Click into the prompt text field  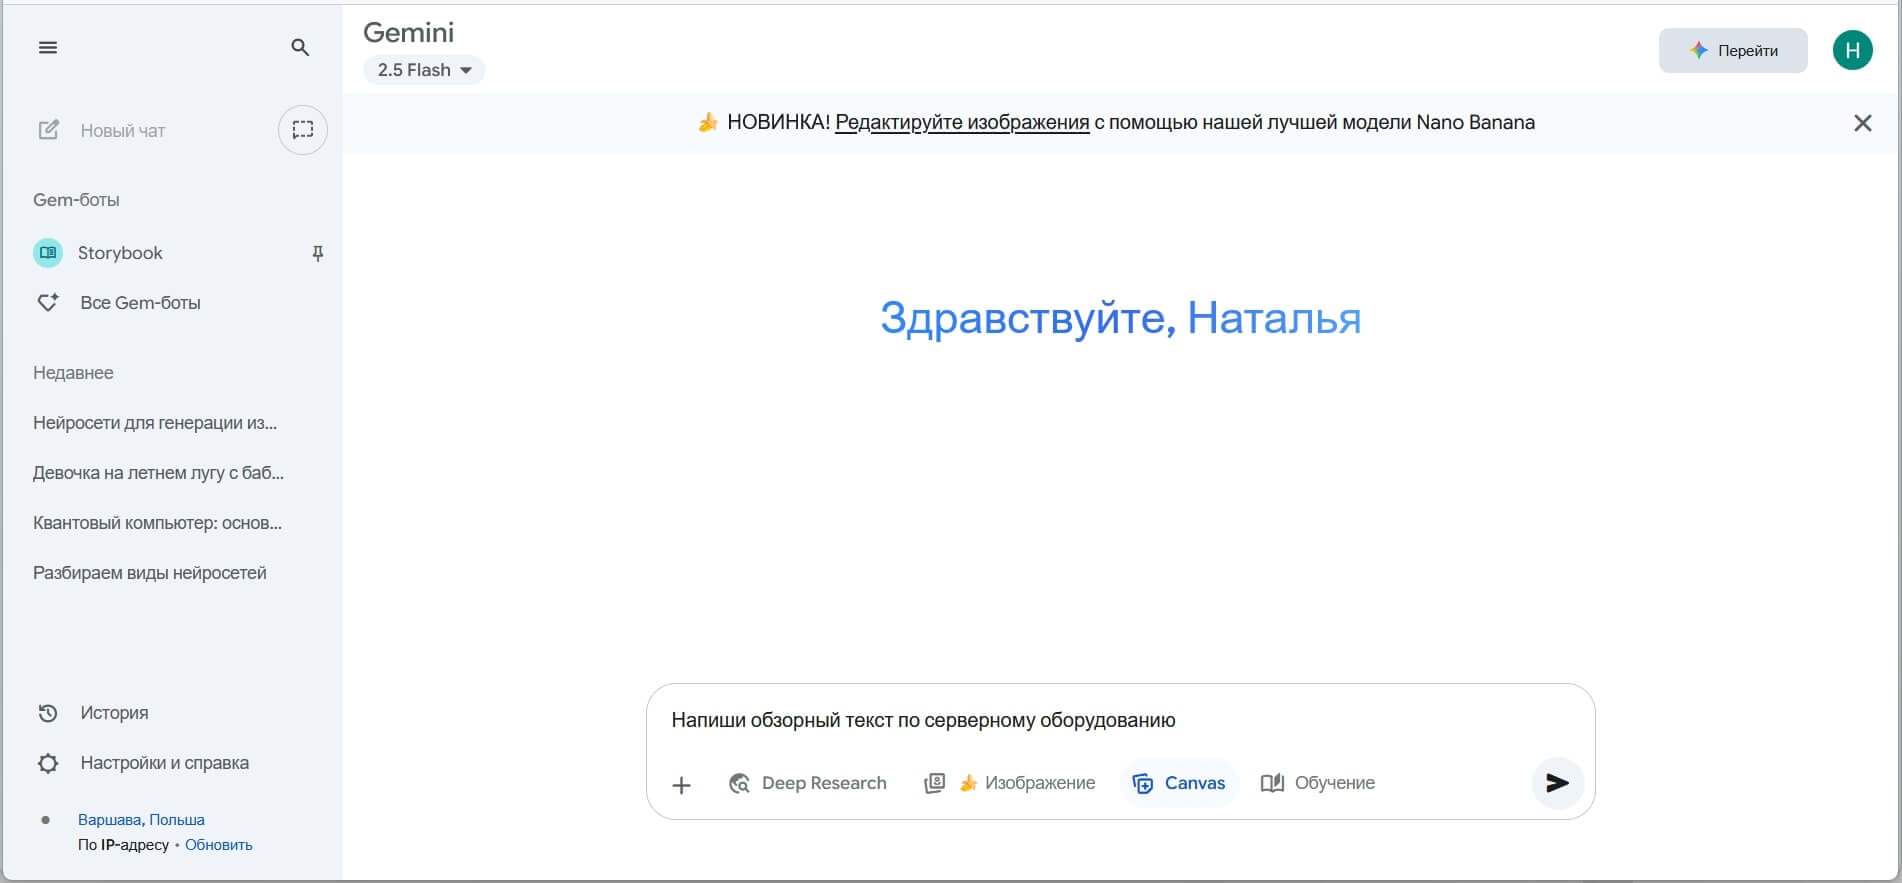click(x=1120, y=720)
